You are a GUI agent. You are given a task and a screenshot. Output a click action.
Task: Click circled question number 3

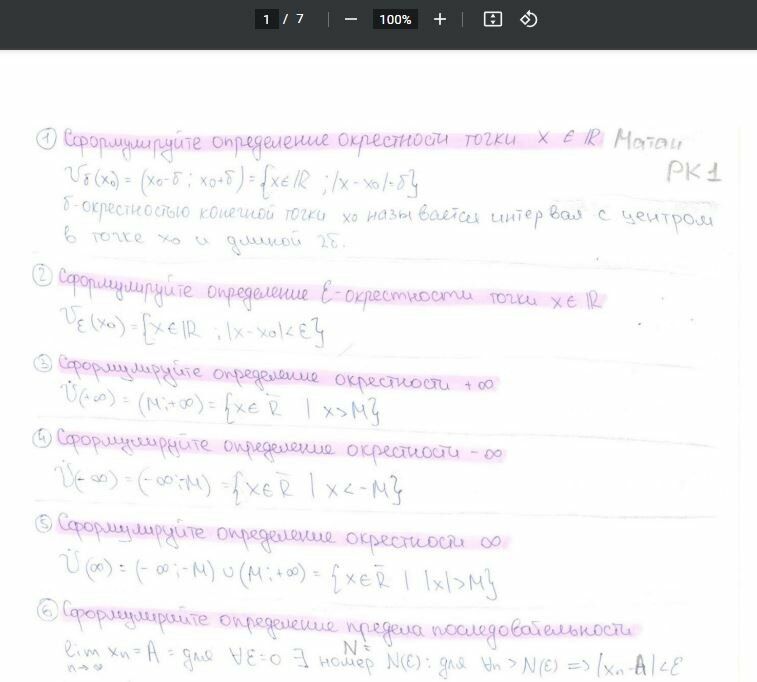43,363
